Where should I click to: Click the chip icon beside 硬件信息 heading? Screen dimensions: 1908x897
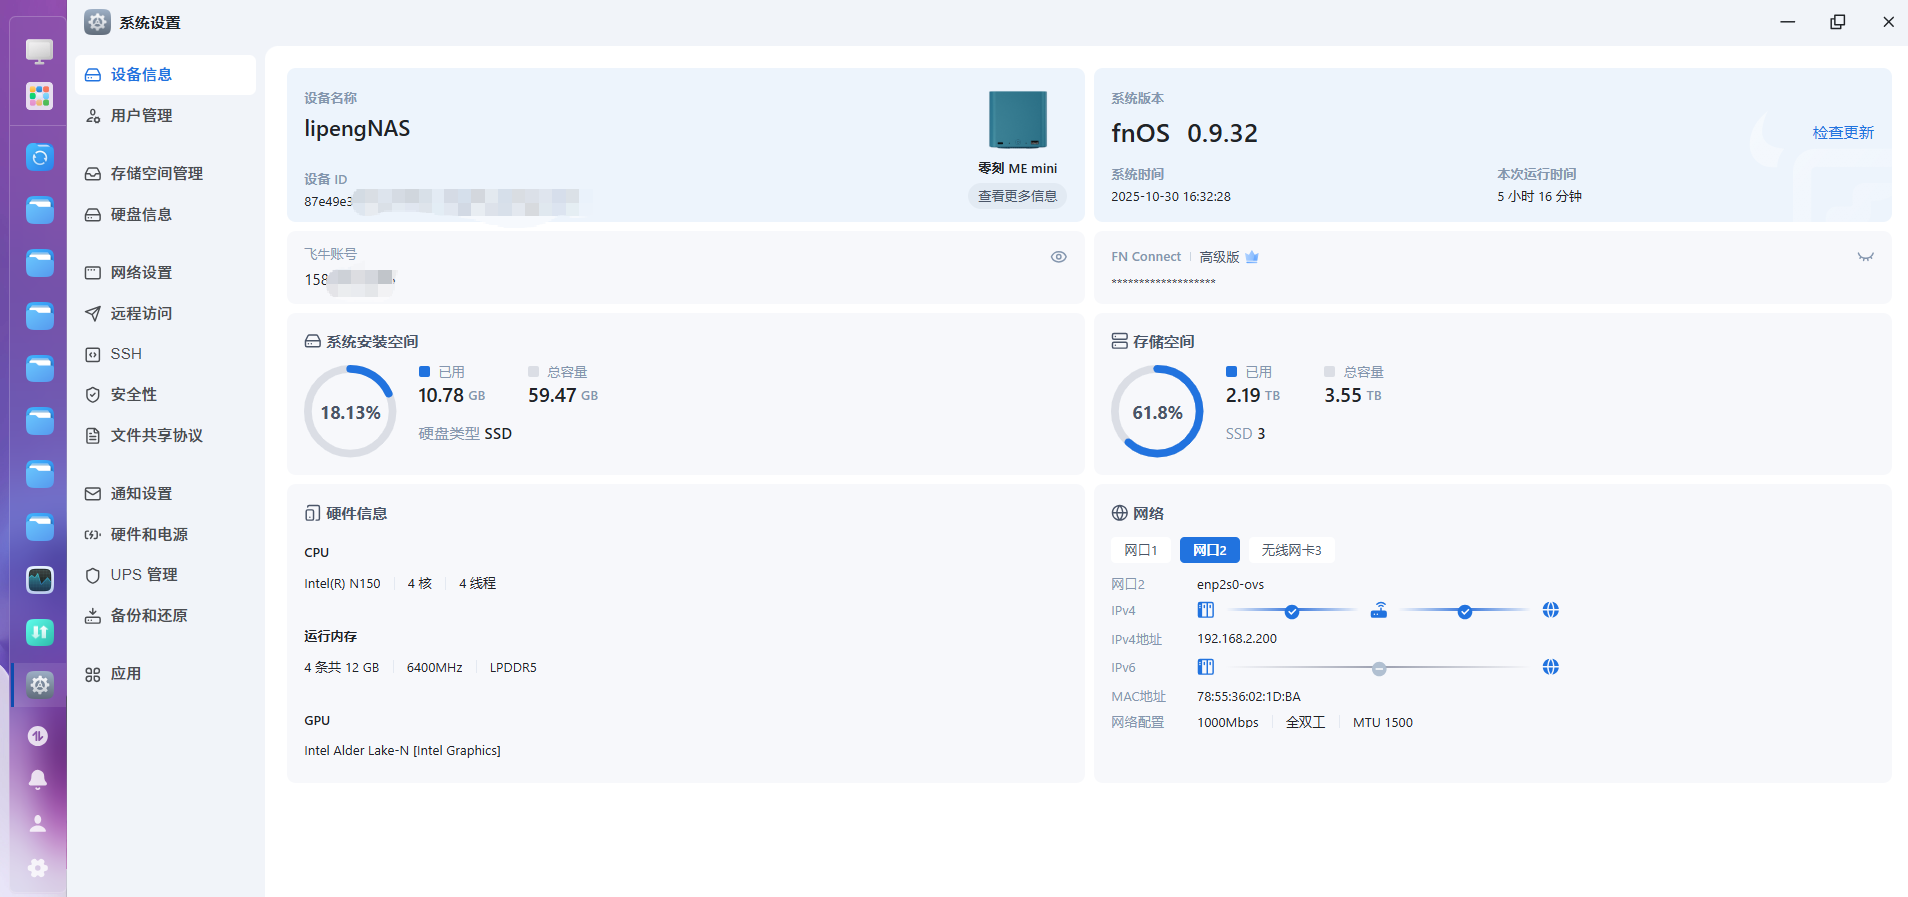click(312, 513)
